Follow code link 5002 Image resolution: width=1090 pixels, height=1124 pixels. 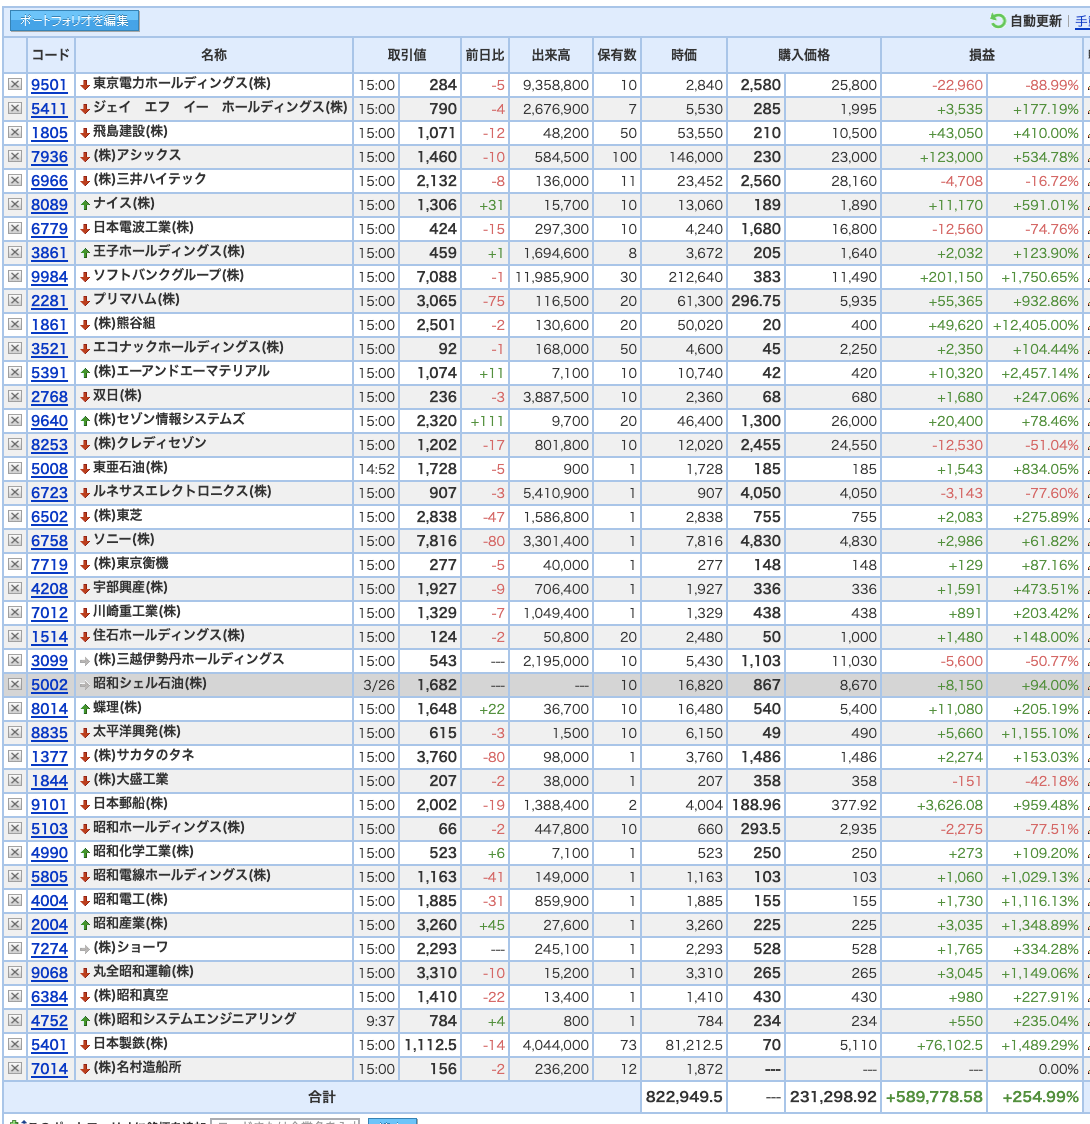[x=49, y=685]
